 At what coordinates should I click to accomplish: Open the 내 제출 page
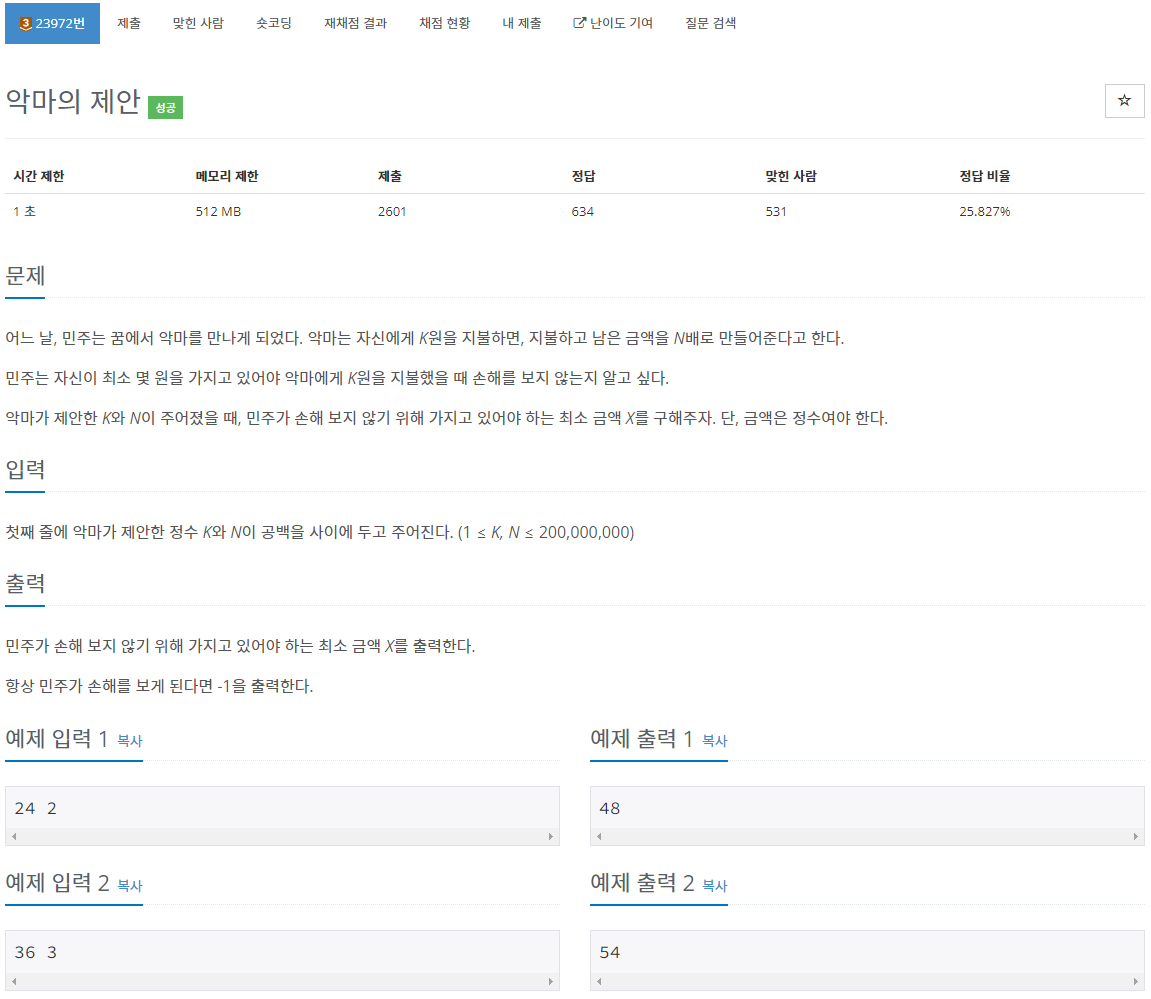[x=521, y=22]
